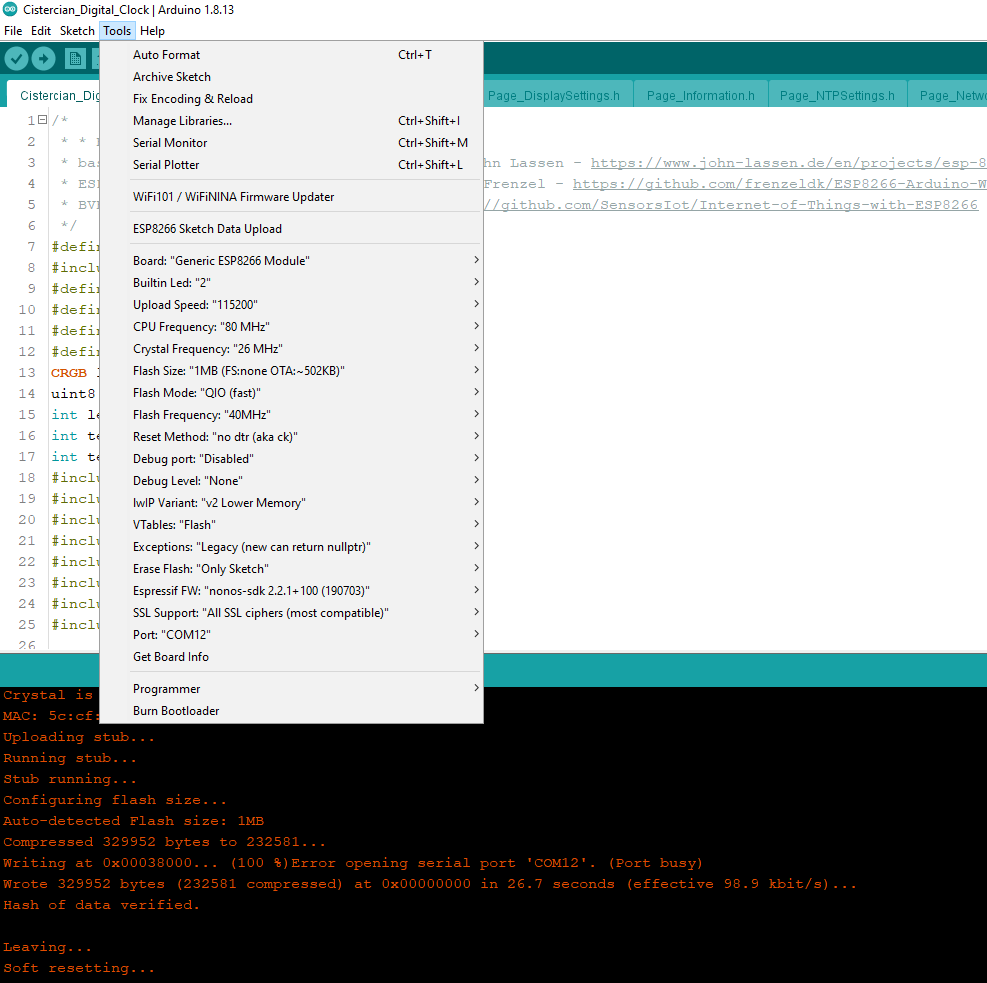Open the john-lassen.de project link

coord(788,163)
